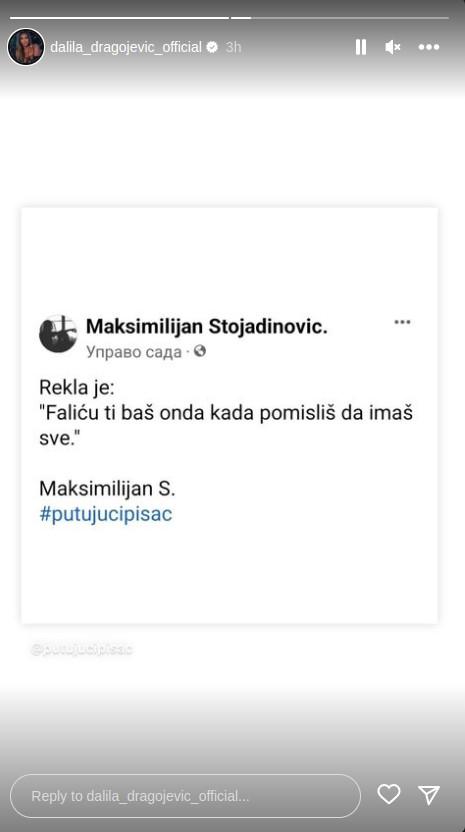Open the #putujucipisac hashtag
The width and height of the screenshot is (465, 832).
point(106,514)
